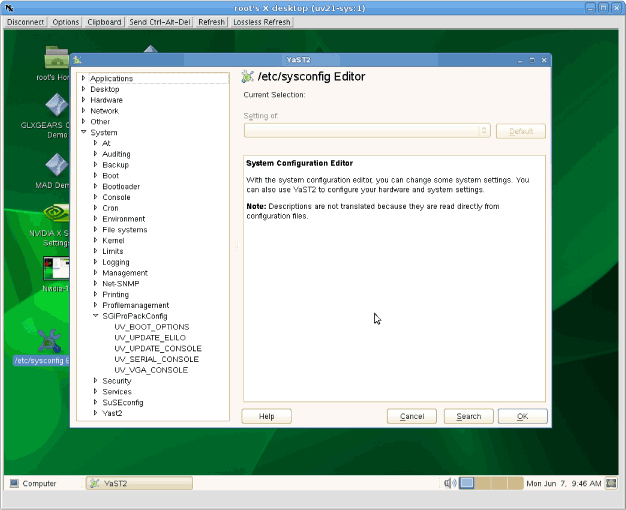Select the Cron tree item
Image resolution: width=626 pixels, height=510 pixels.
coord(110,208)
